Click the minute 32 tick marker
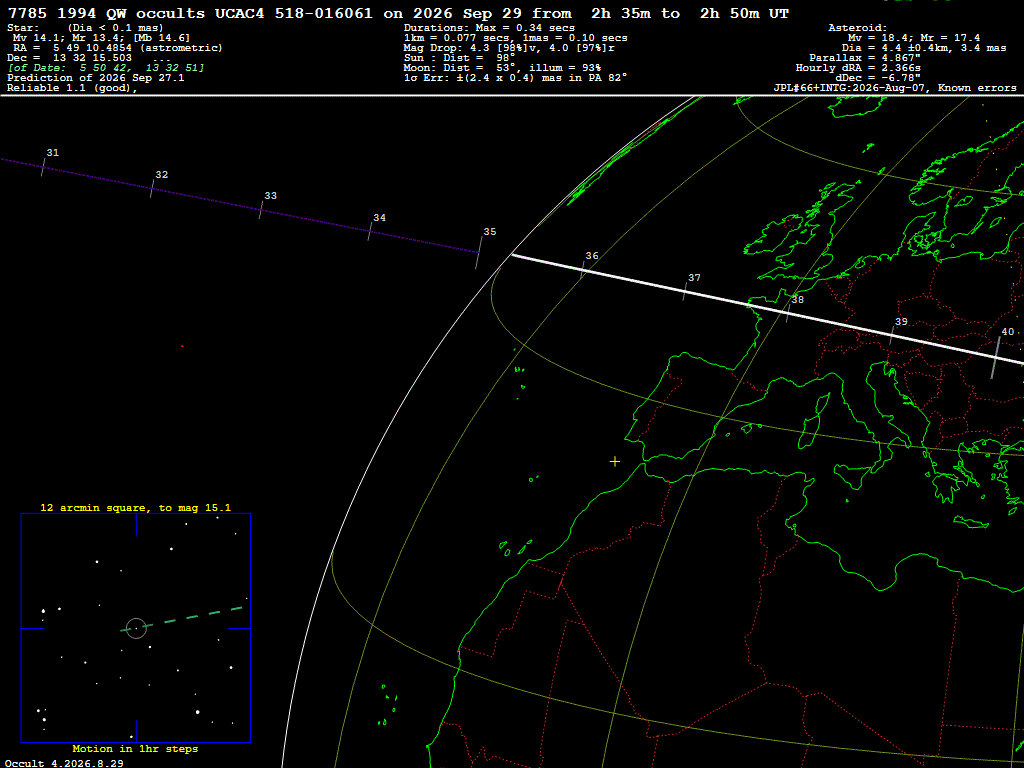Viewport: 1024px width, 768px height. pyautogui.click(x=152, y=189)
